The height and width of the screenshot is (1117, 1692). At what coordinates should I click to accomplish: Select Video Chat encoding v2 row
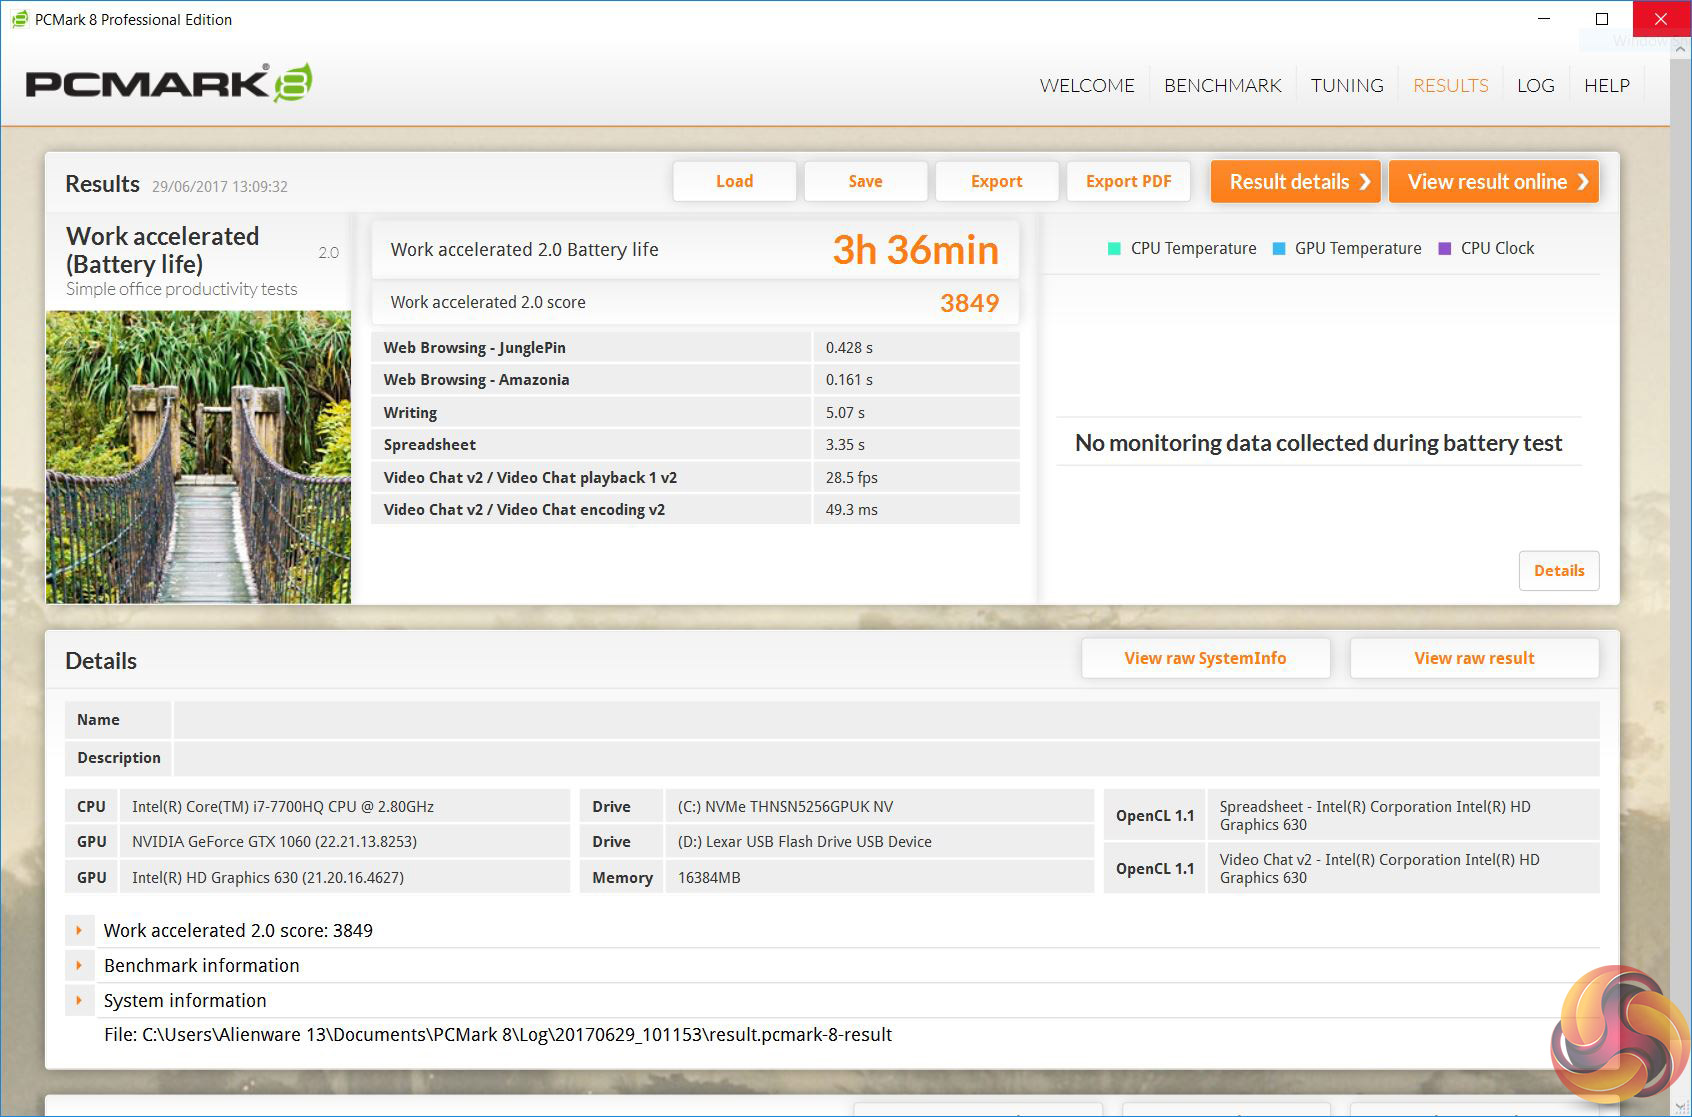(695, 509)
